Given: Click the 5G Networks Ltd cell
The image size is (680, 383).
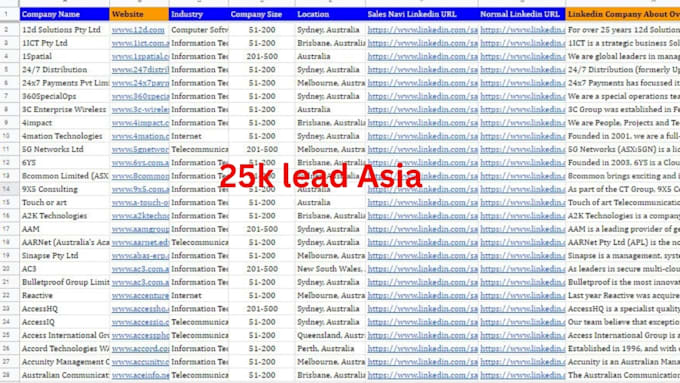Looking at the screenshot, I should point(64,149).
